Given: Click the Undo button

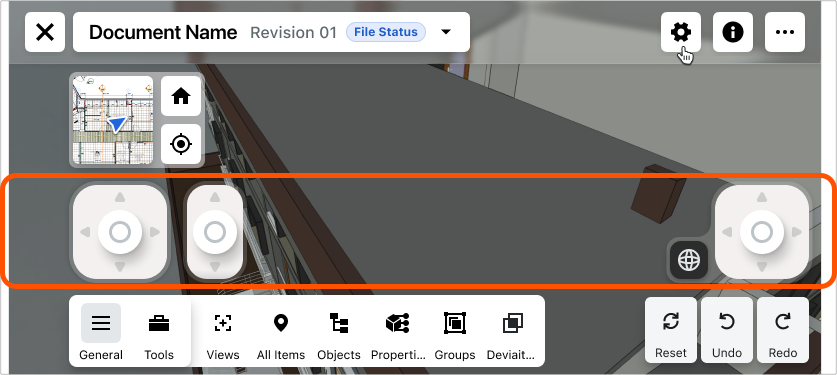Looking at the screenshot, I should tap(727, 330).
